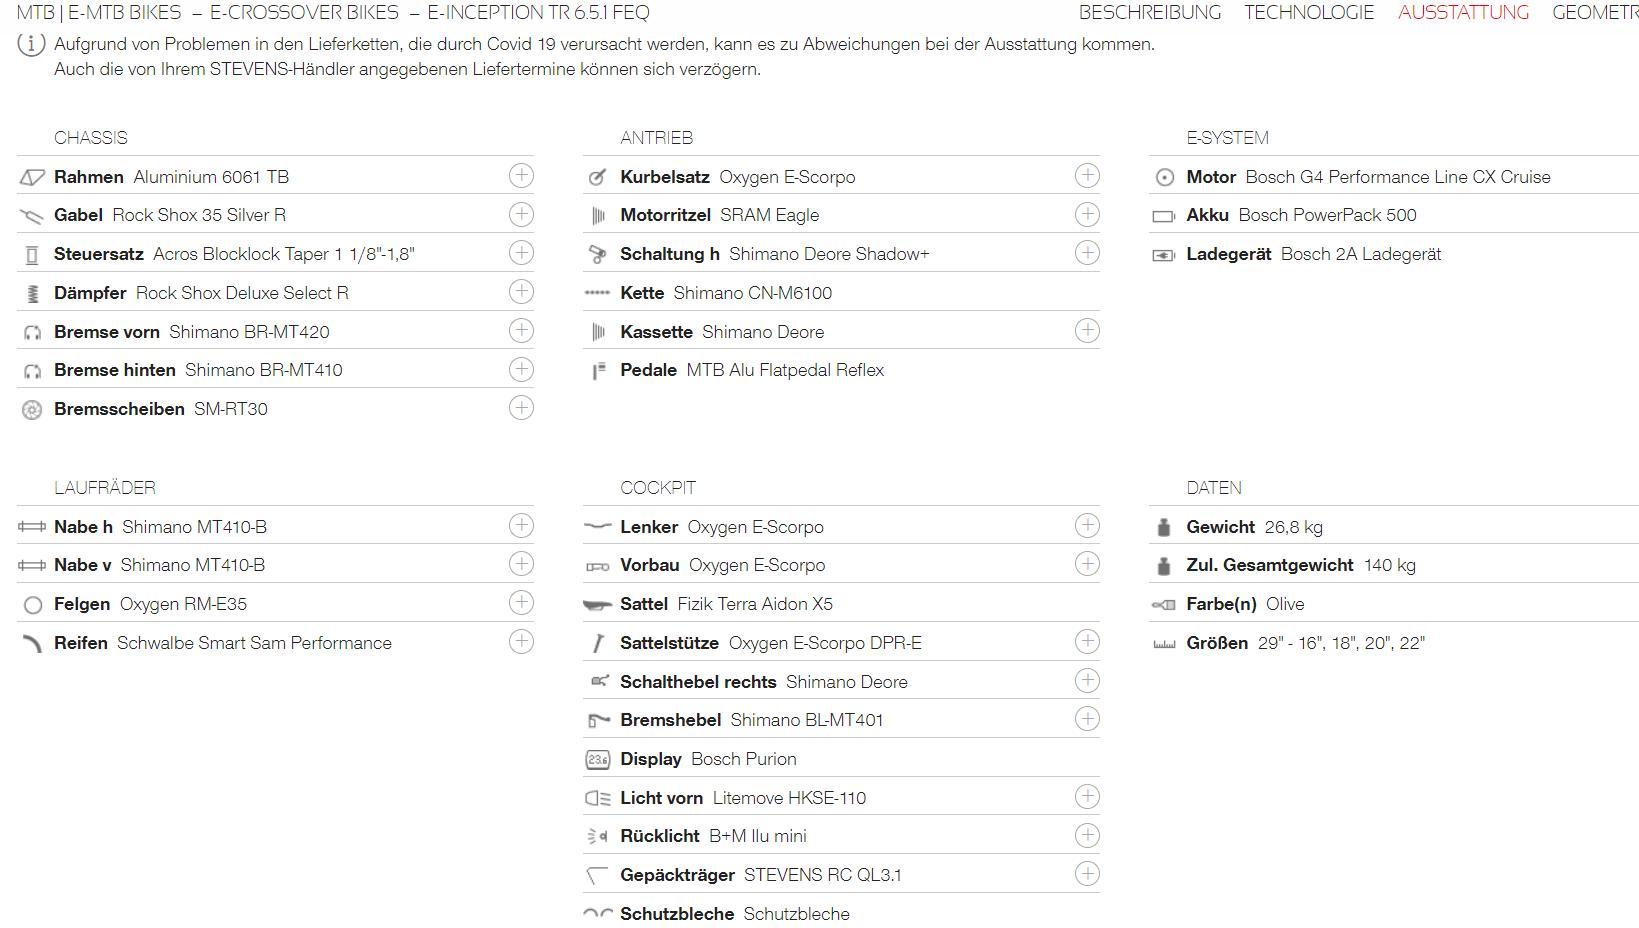Click the motor icon beside Bosch G4 Performance
The height and width of the screenshot is (928, 1639).
(1164, 177)
